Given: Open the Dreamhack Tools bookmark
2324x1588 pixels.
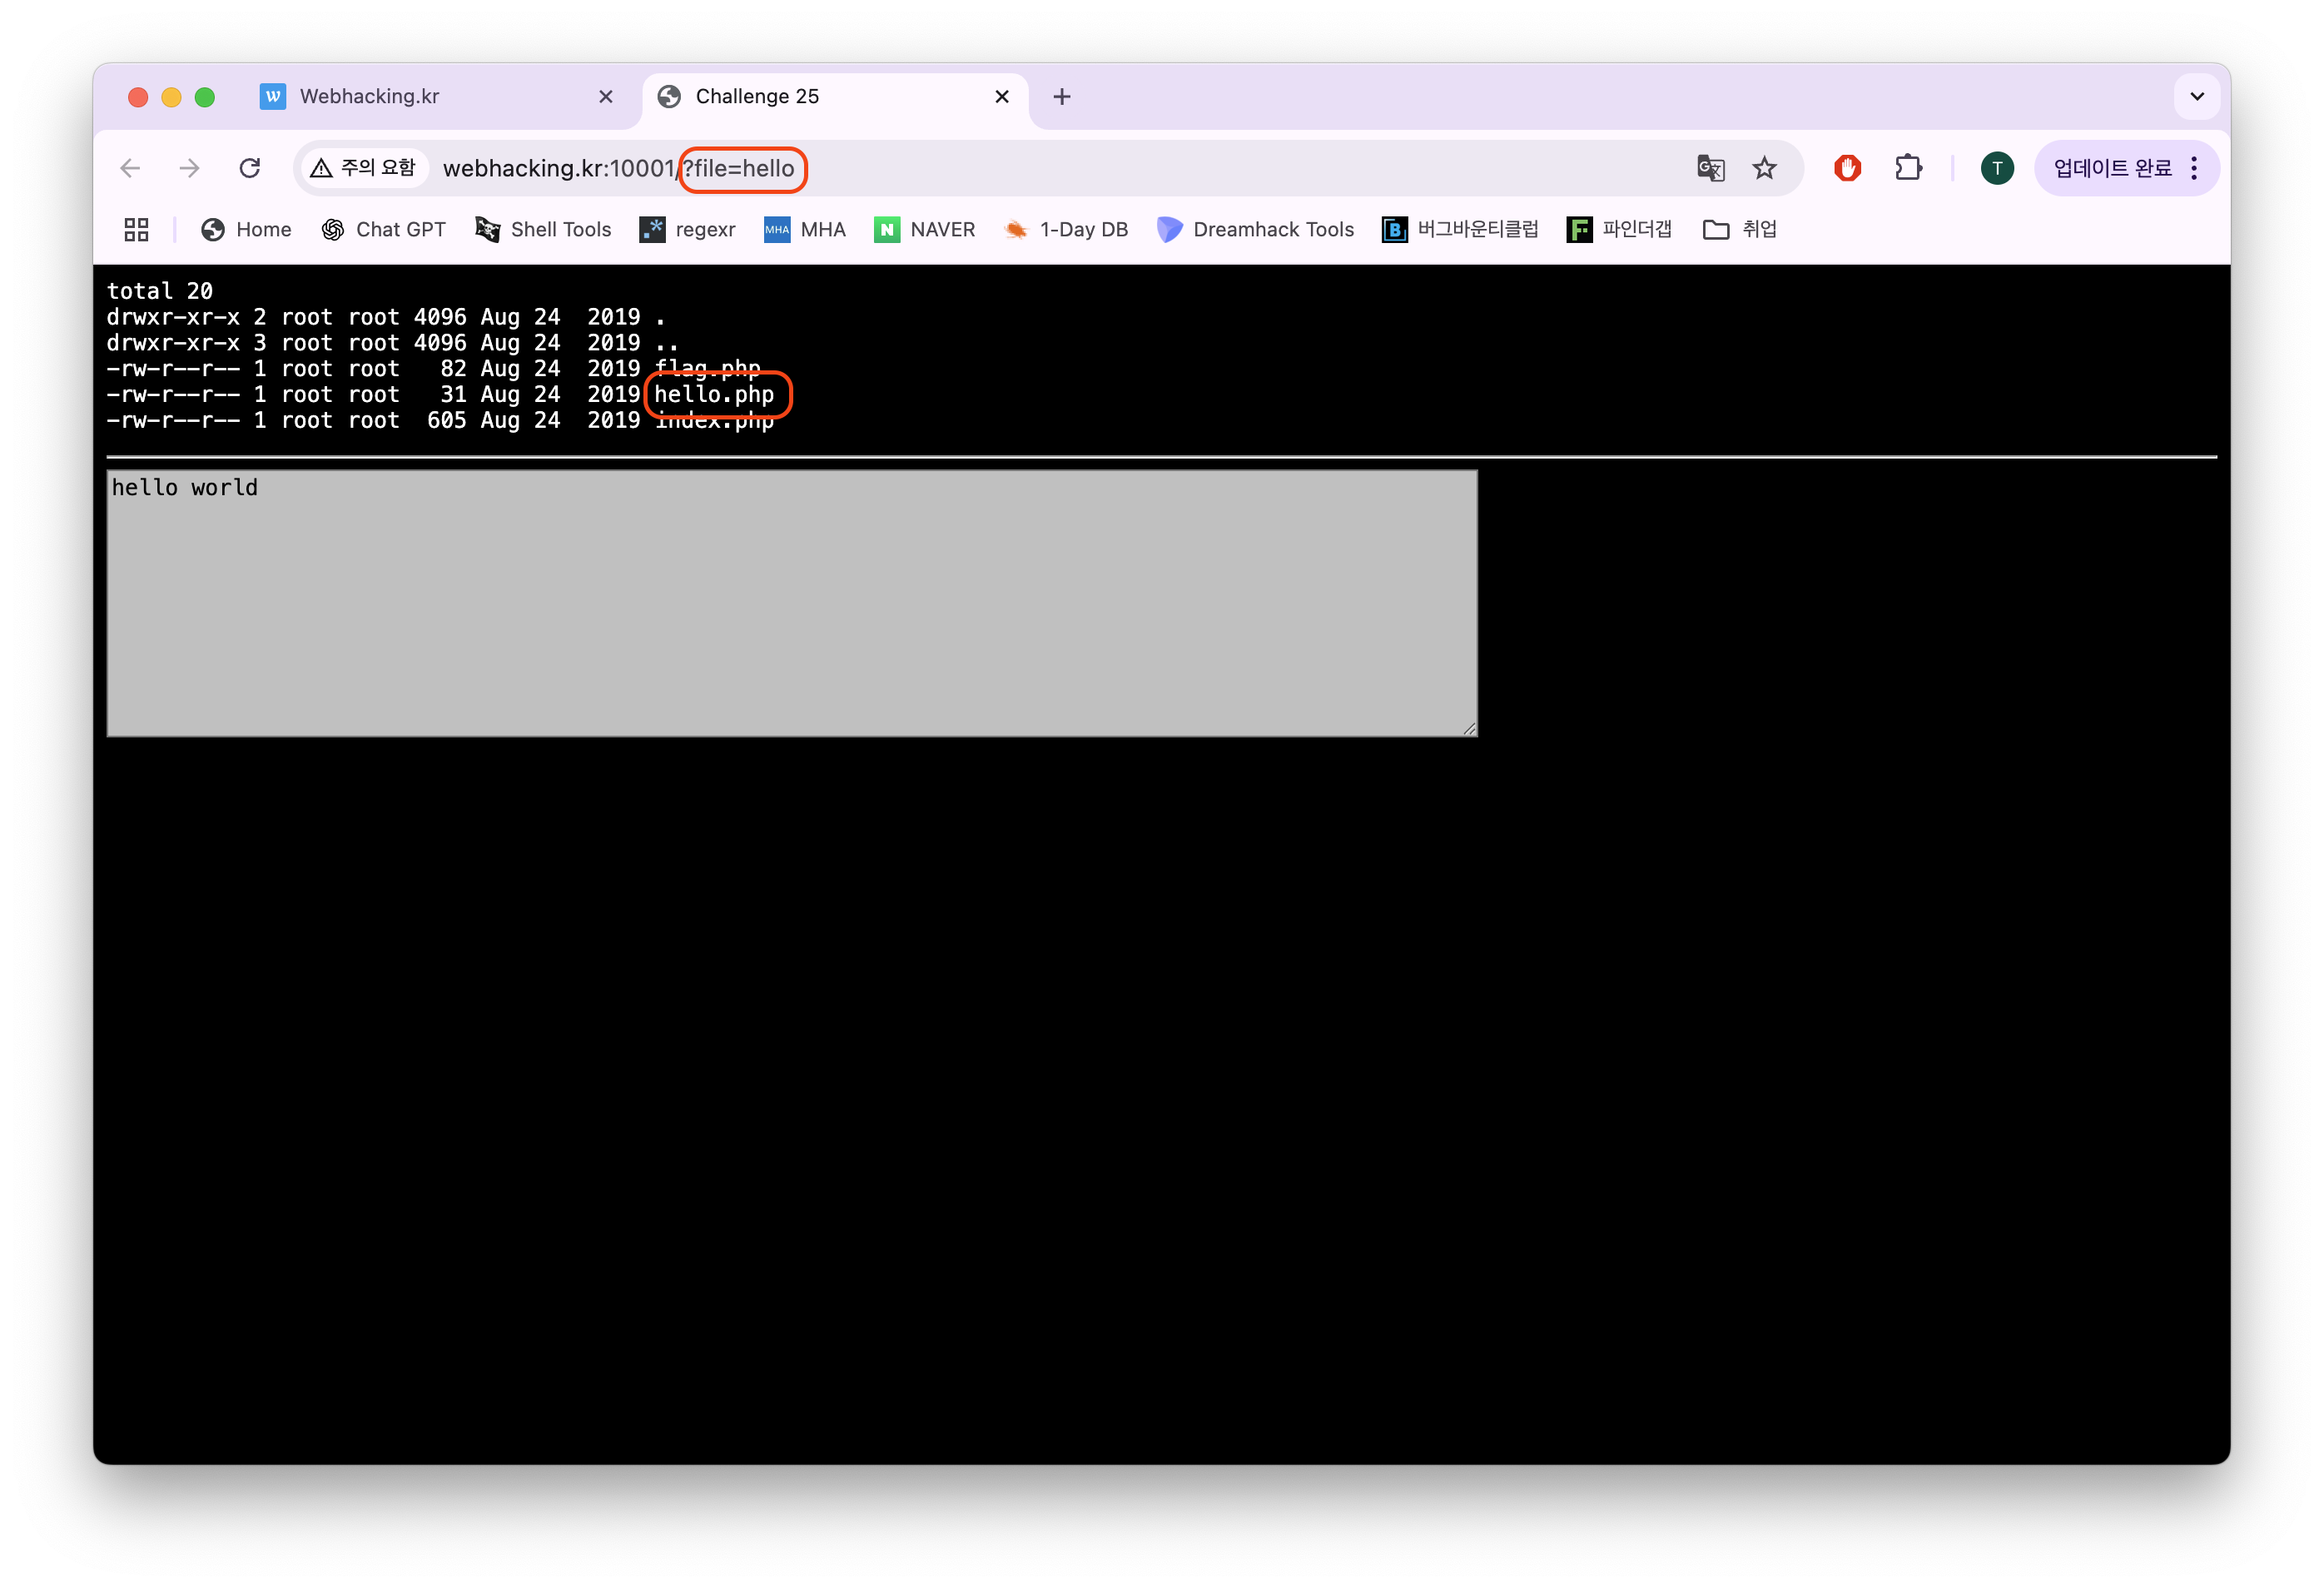Looking at the screenshot, I should 1255,230.
